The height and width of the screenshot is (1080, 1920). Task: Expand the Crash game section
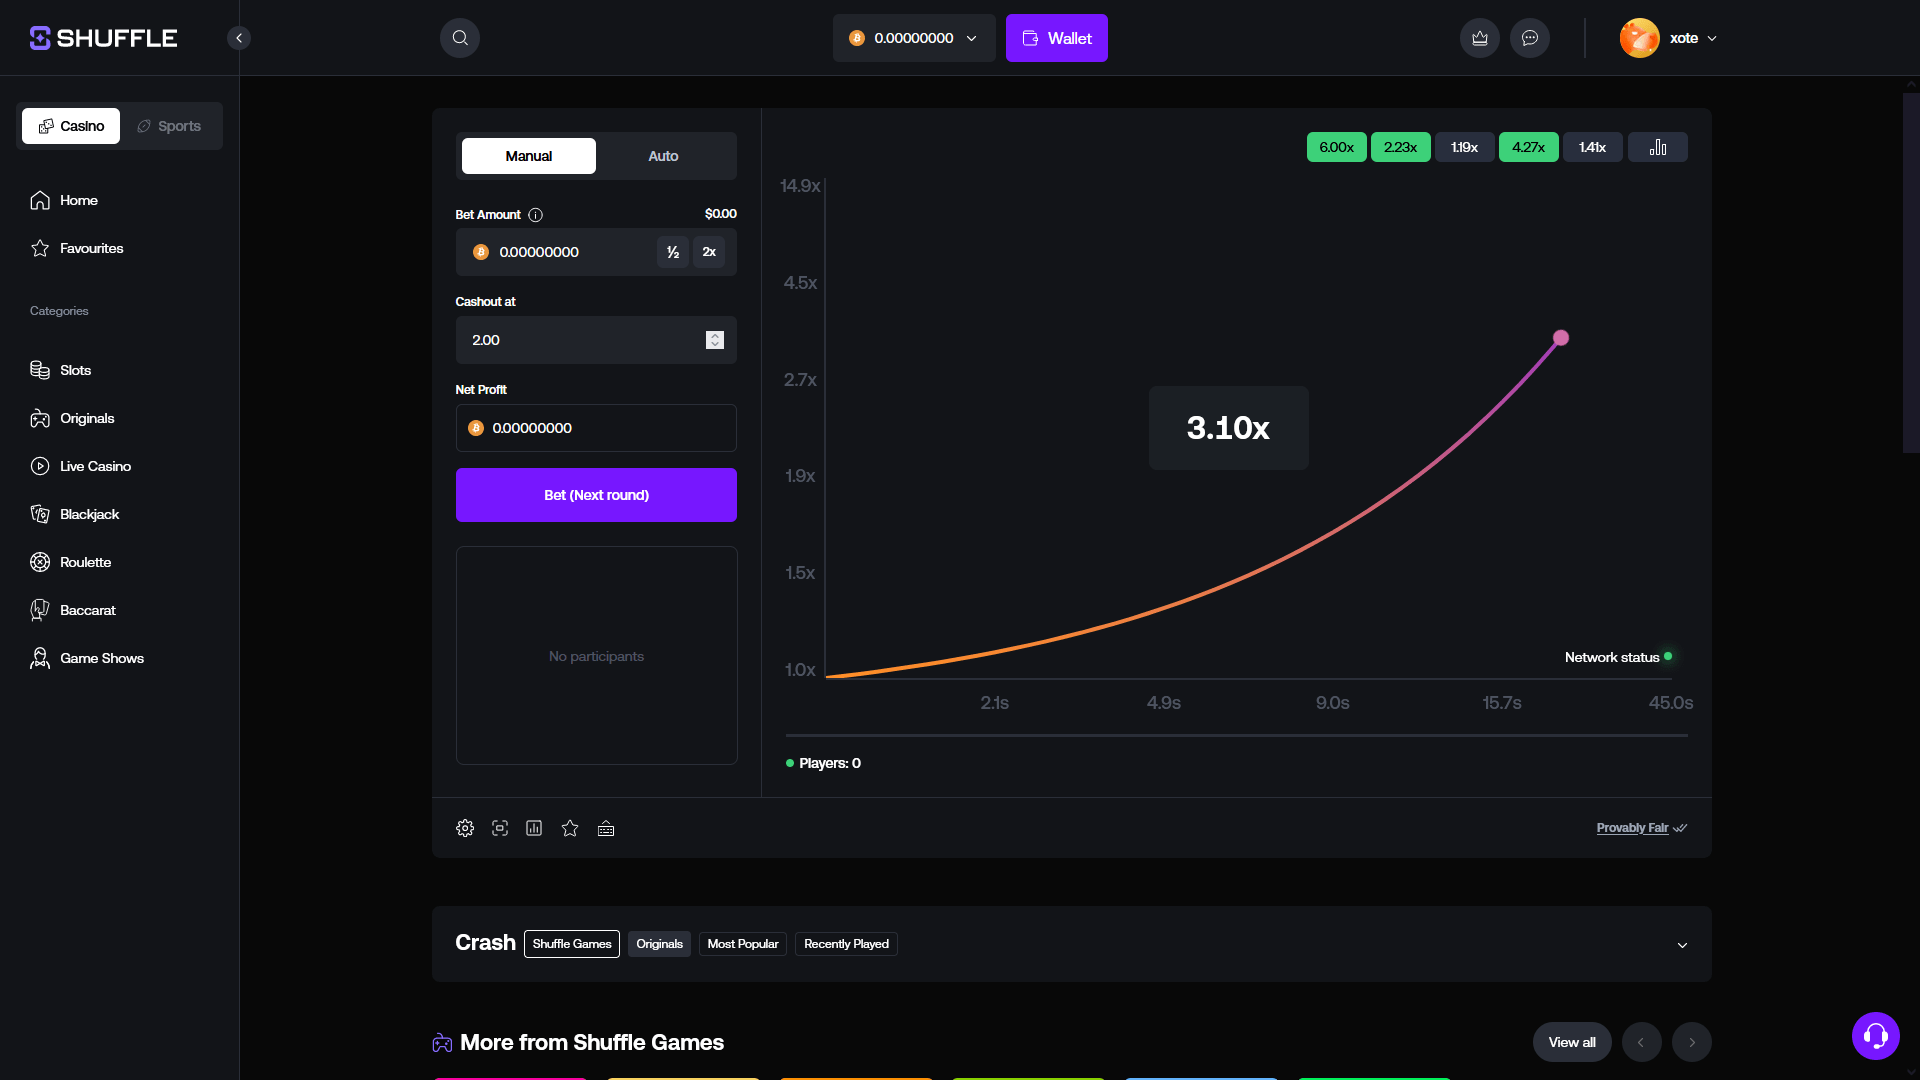(x=1683, y=944)
